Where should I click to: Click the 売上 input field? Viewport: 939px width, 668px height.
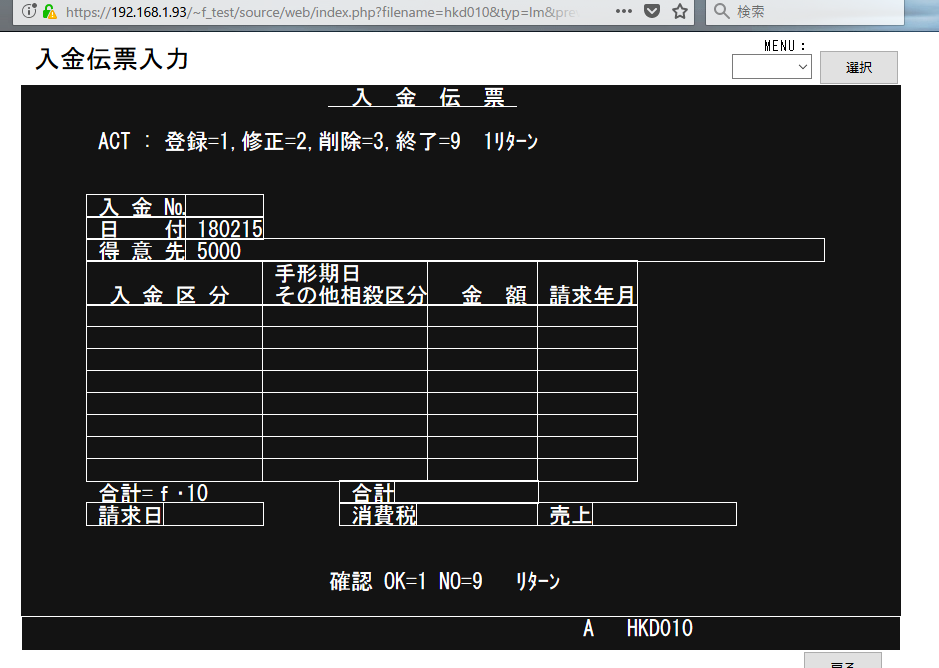tap(663, 515)
